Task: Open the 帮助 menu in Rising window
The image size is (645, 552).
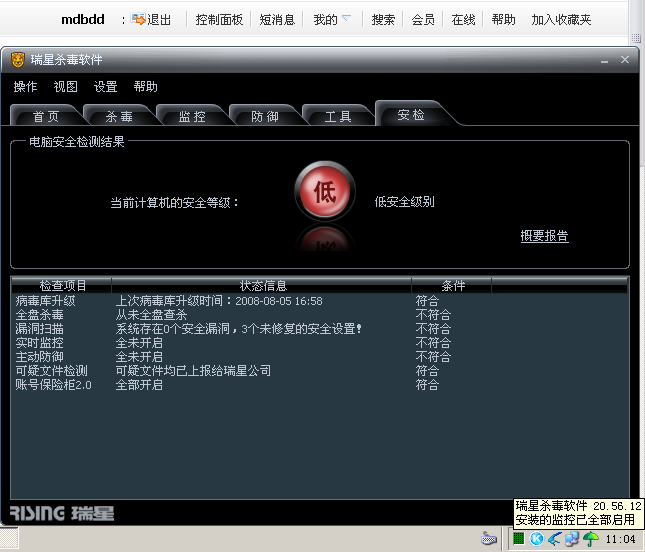Action: pos(146,86)
